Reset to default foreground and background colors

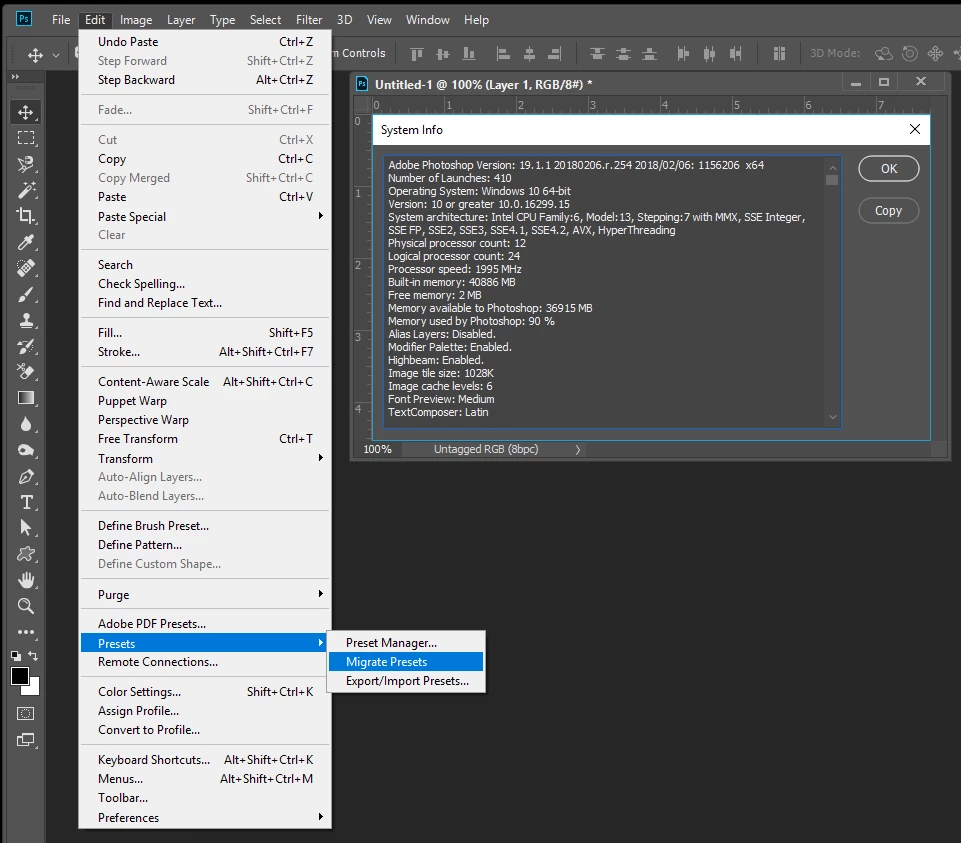(x=16, y=655)
